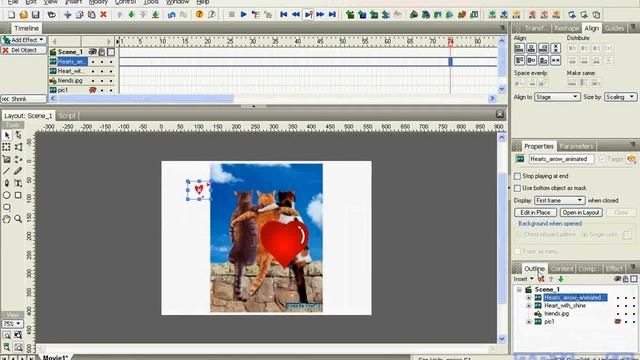Image resolution: width=640 pixels, height=360 pixels.
Task: Click keyframe at frame 74 in timeline
Action: (451, 62)
